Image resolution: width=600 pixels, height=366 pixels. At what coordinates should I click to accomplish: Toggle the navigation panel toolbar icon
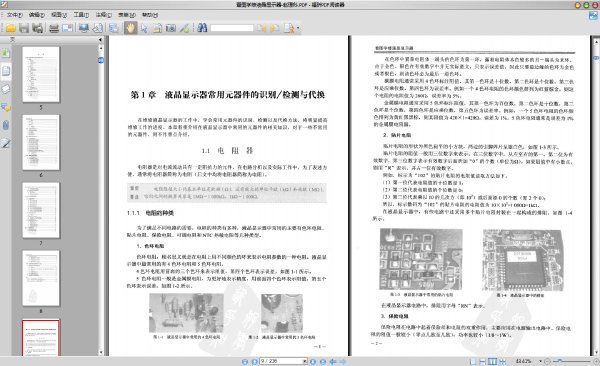click(114, 28)
